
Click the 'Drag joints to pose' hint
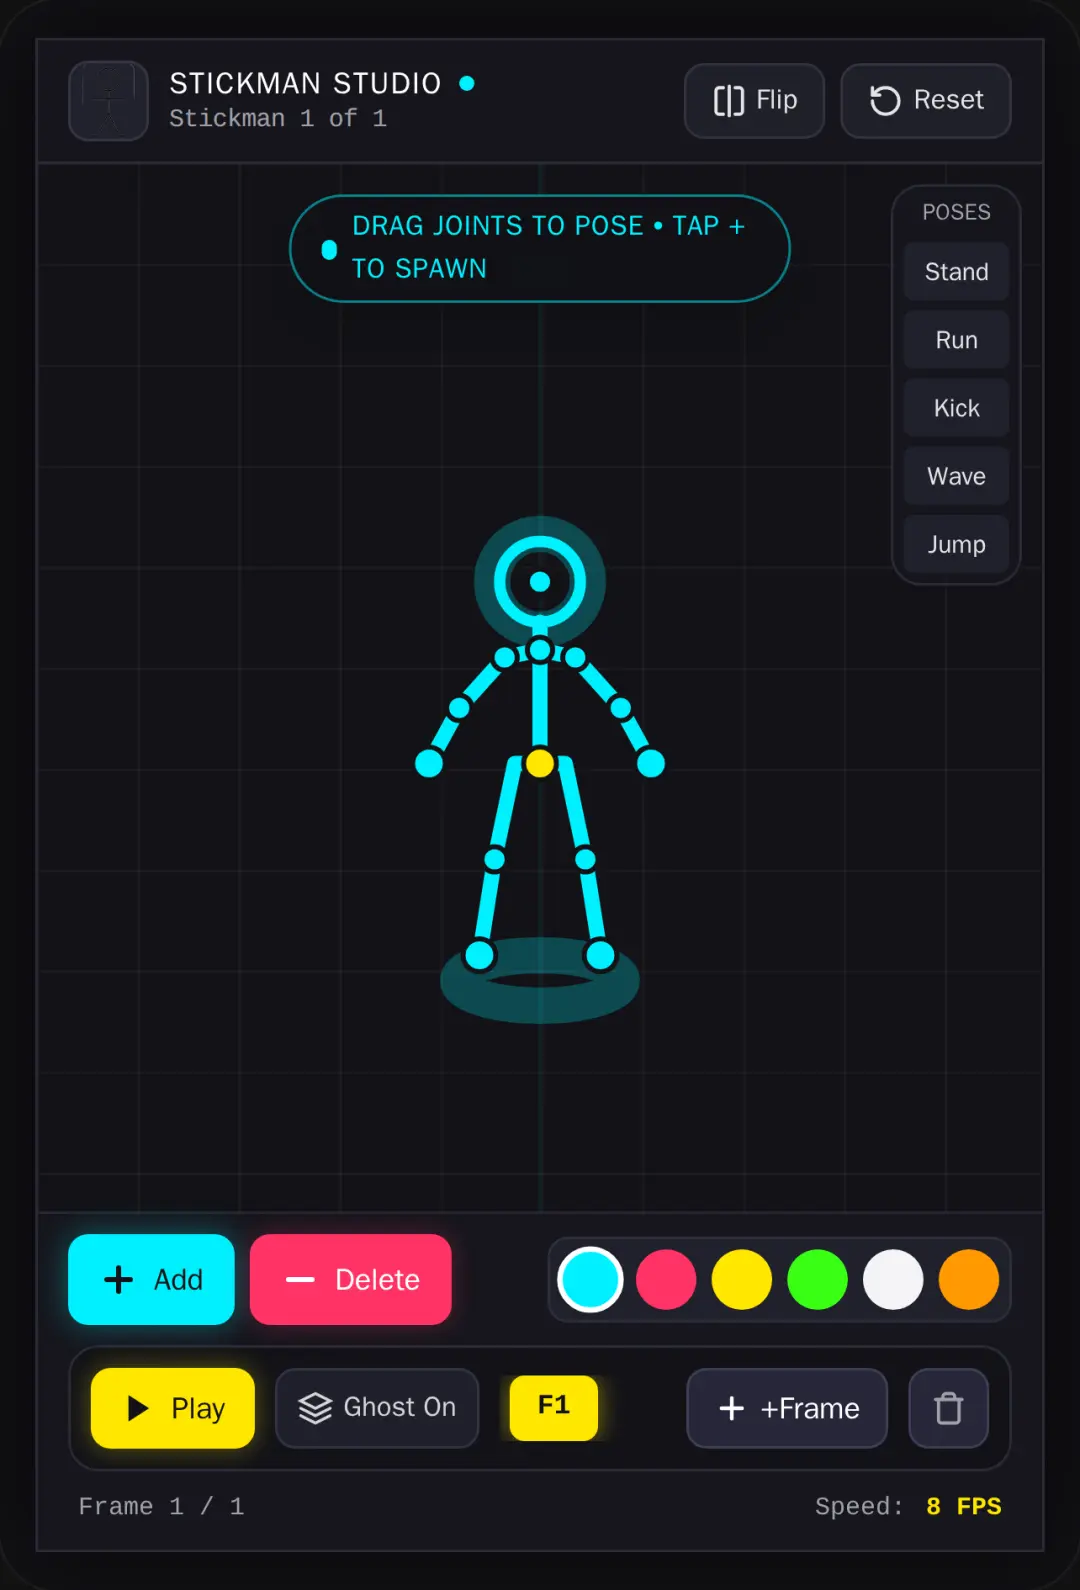click(x=540, y=248)
